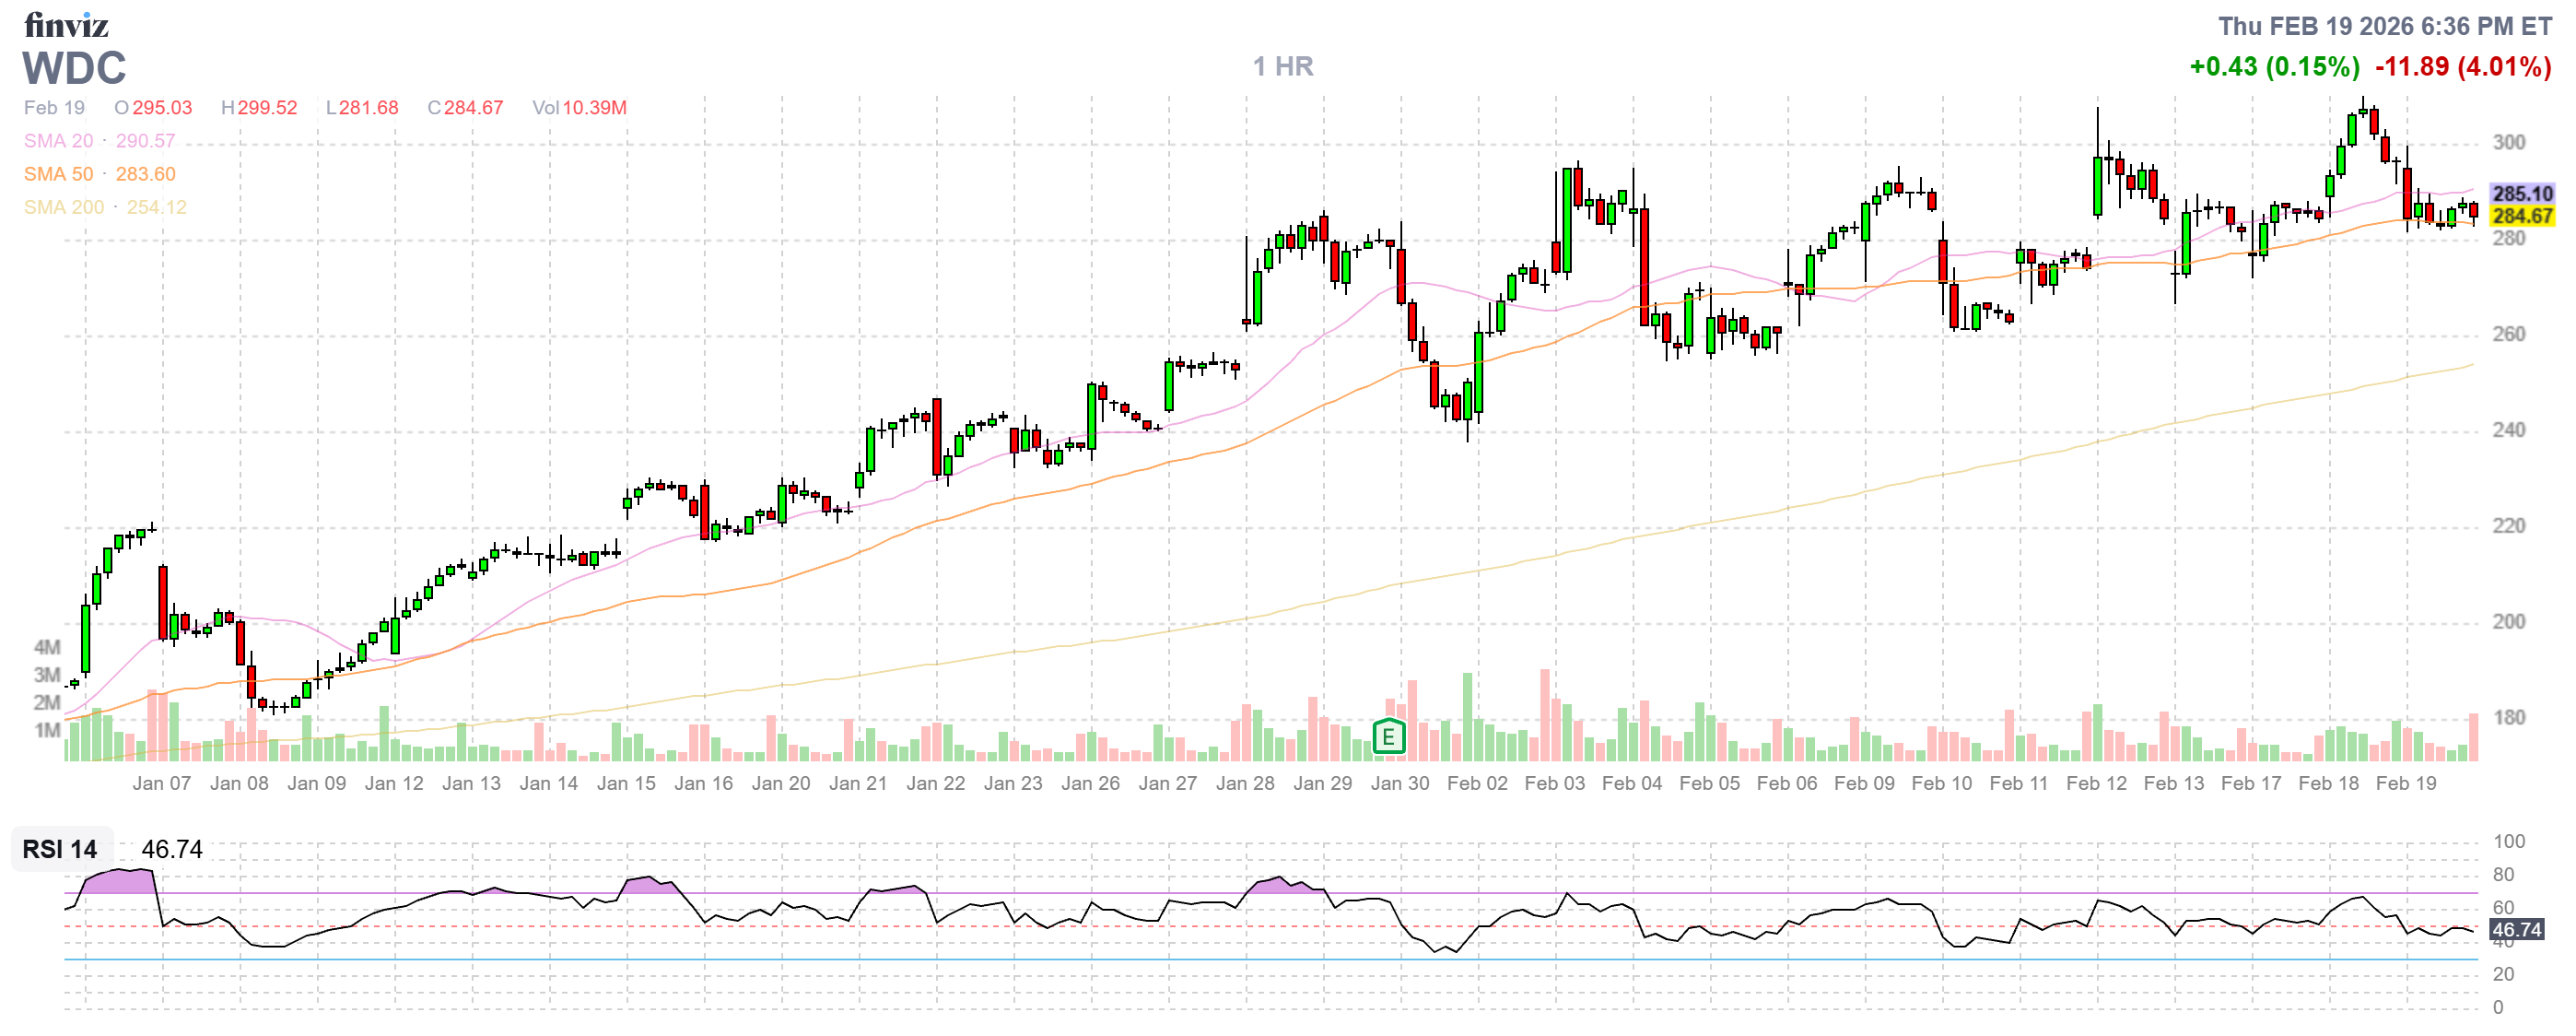
Task: Click the dark 46.74 RSI value tag
Action: pyautogui.click(x=2516, y=929)
